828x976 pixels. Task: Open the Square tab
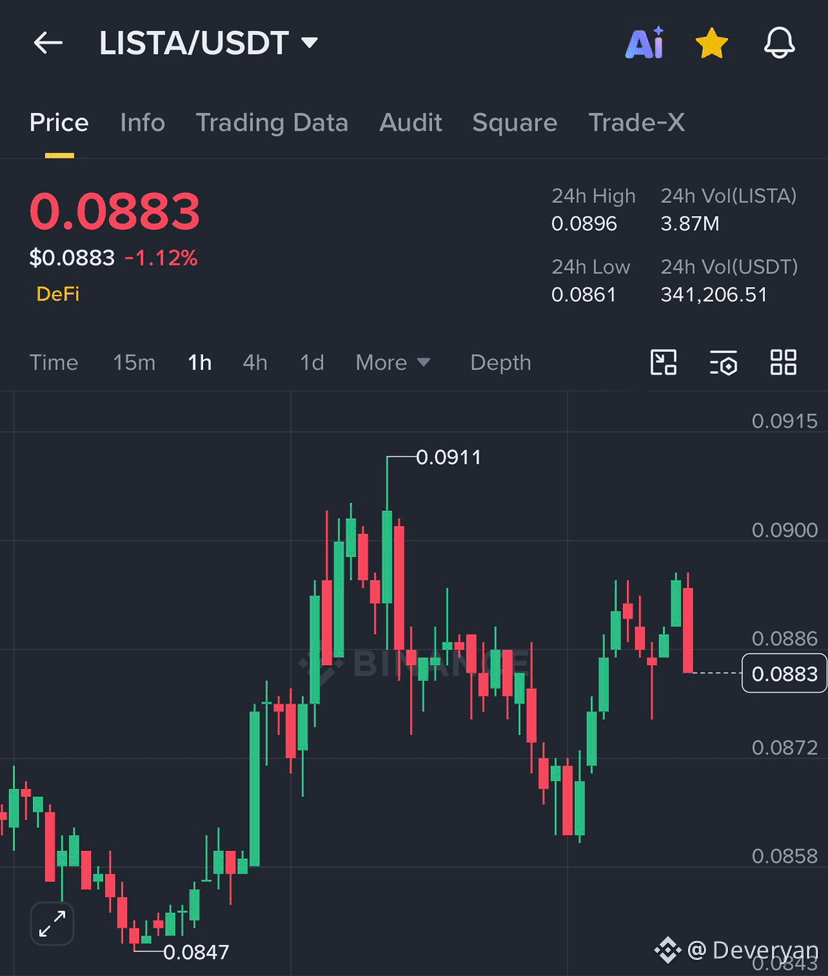(515, 123)
